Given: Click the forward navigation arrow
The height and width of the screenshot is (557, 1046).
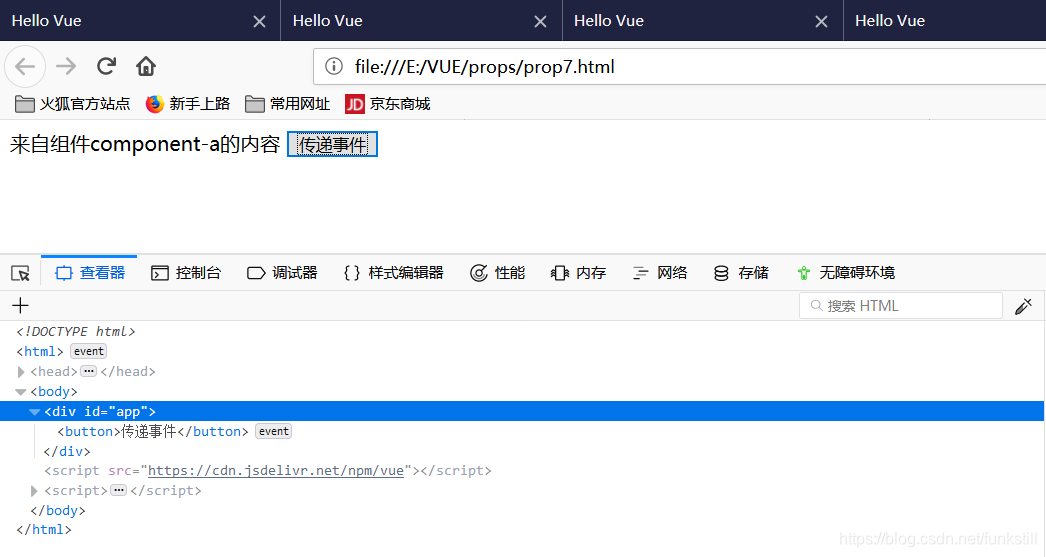Looking at the screenshot, I should point(66,66).
